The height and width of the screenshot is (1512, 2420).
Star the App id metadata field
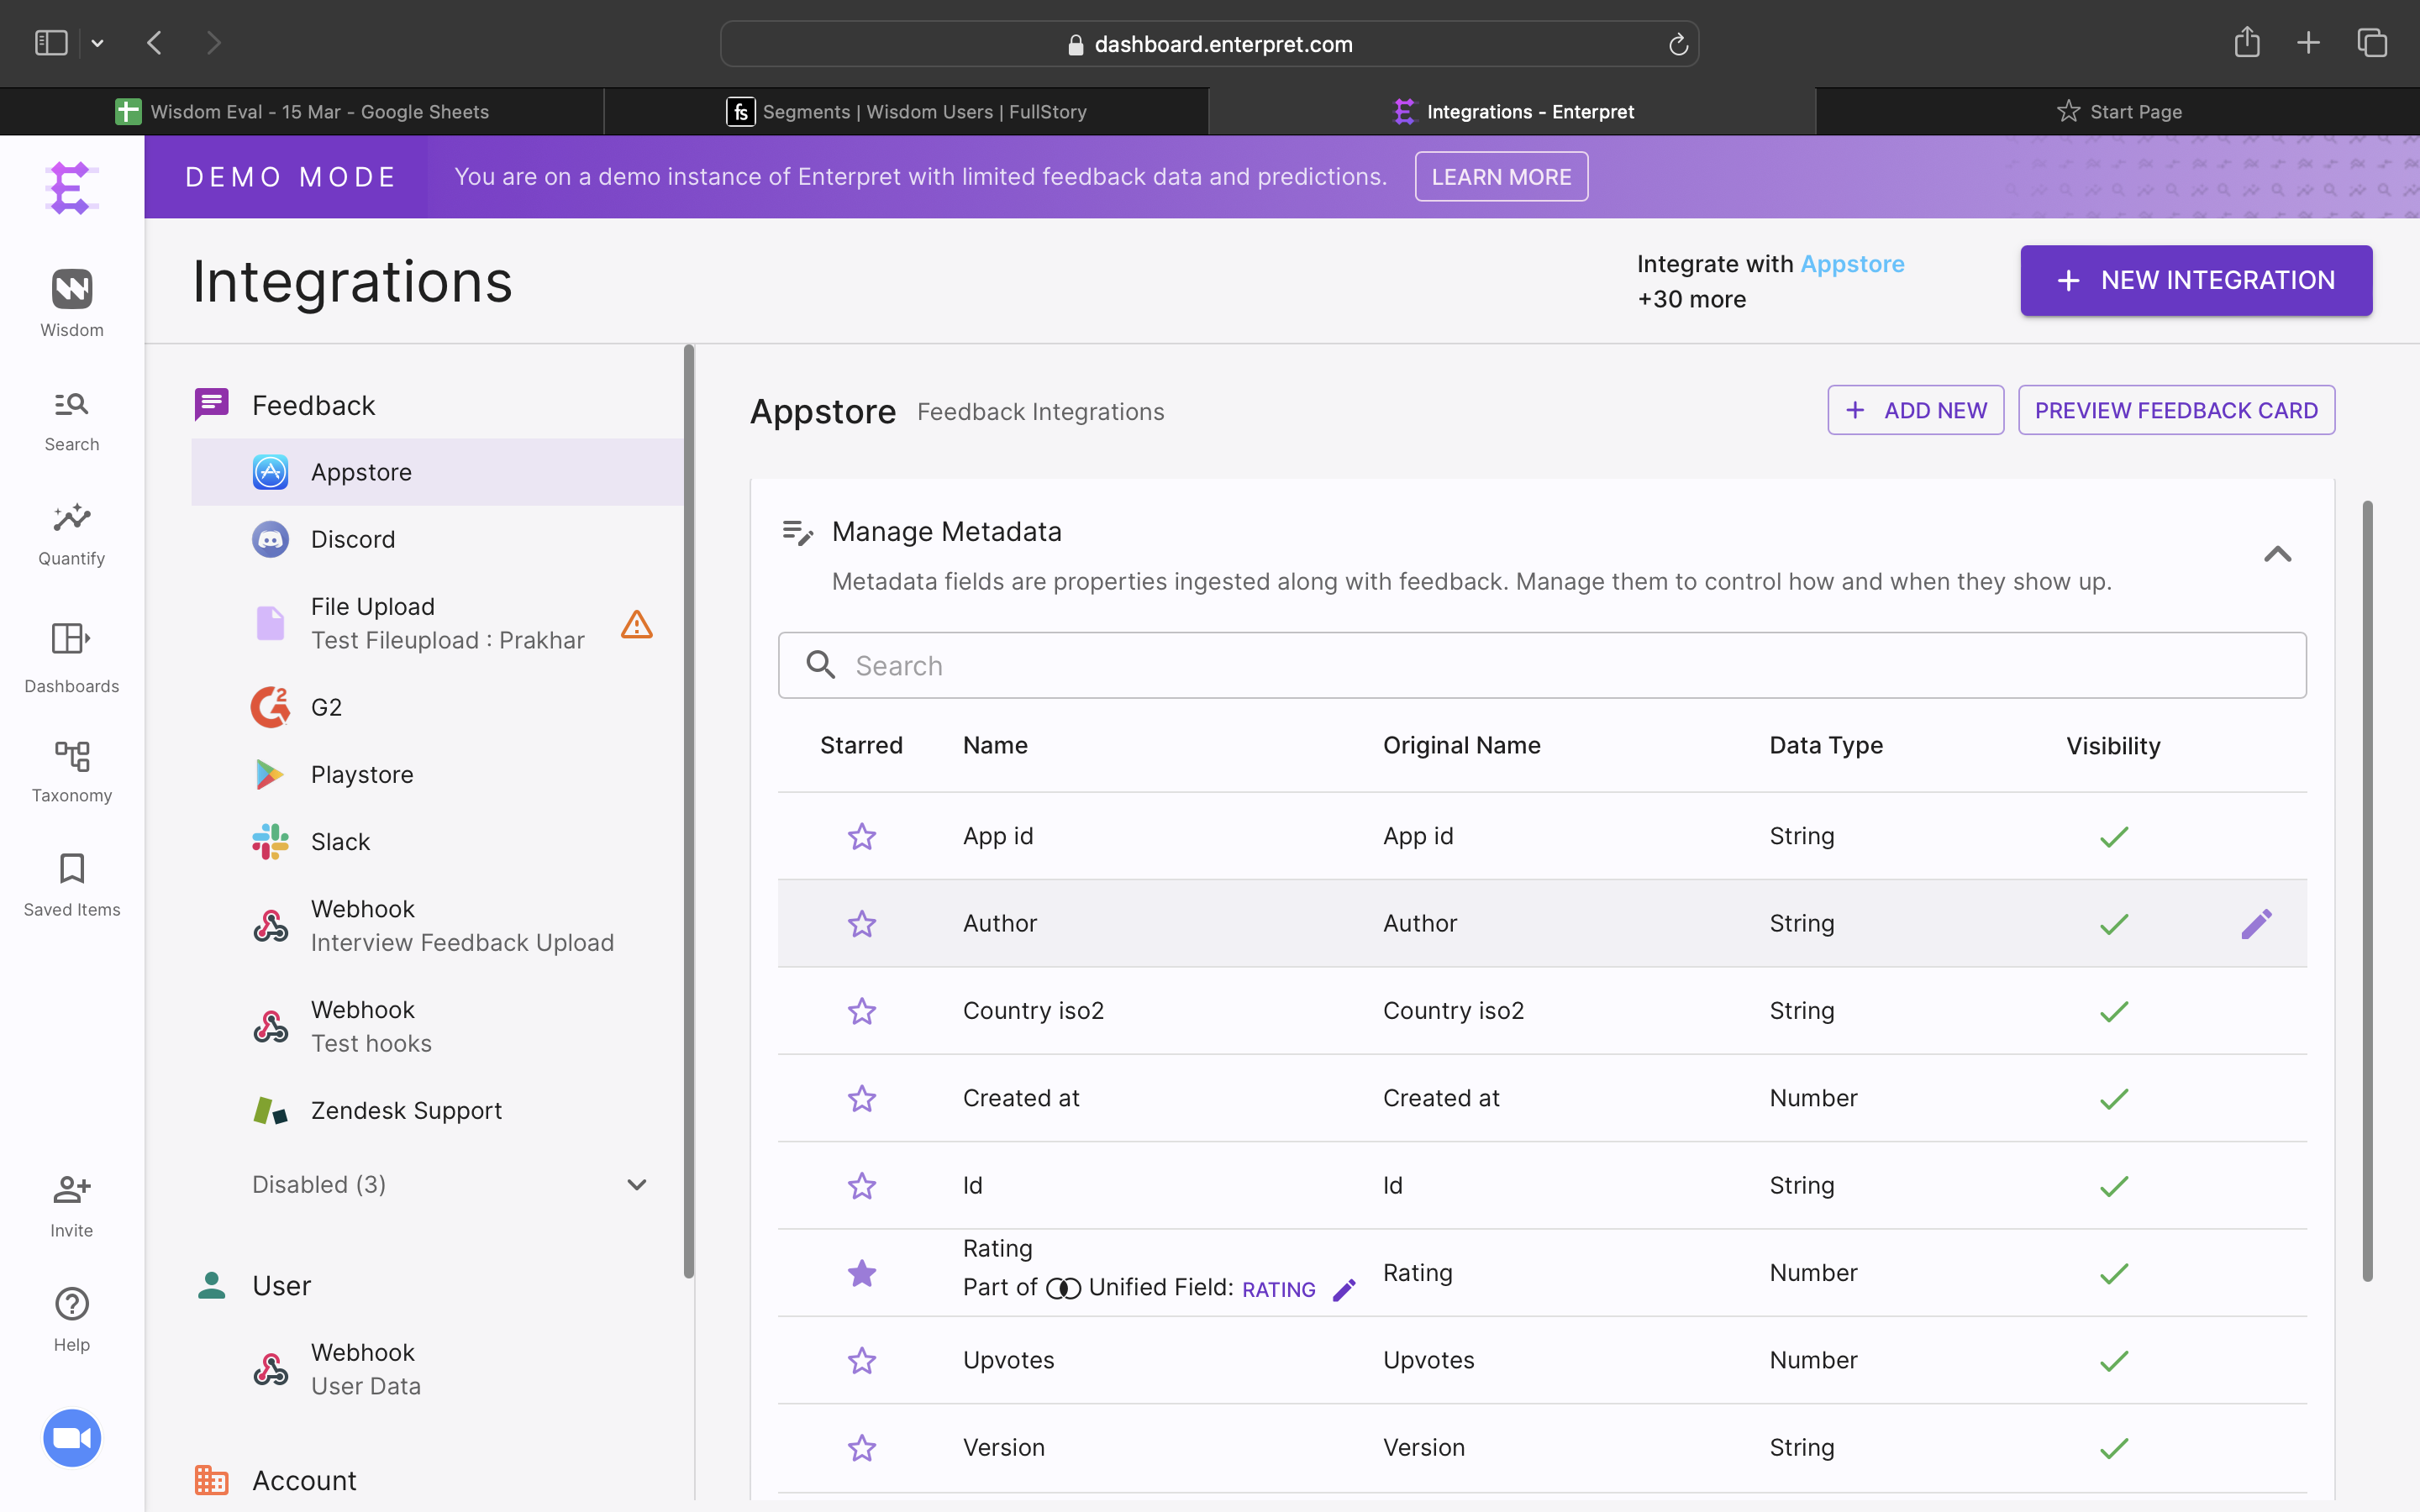tap(861, 836)
